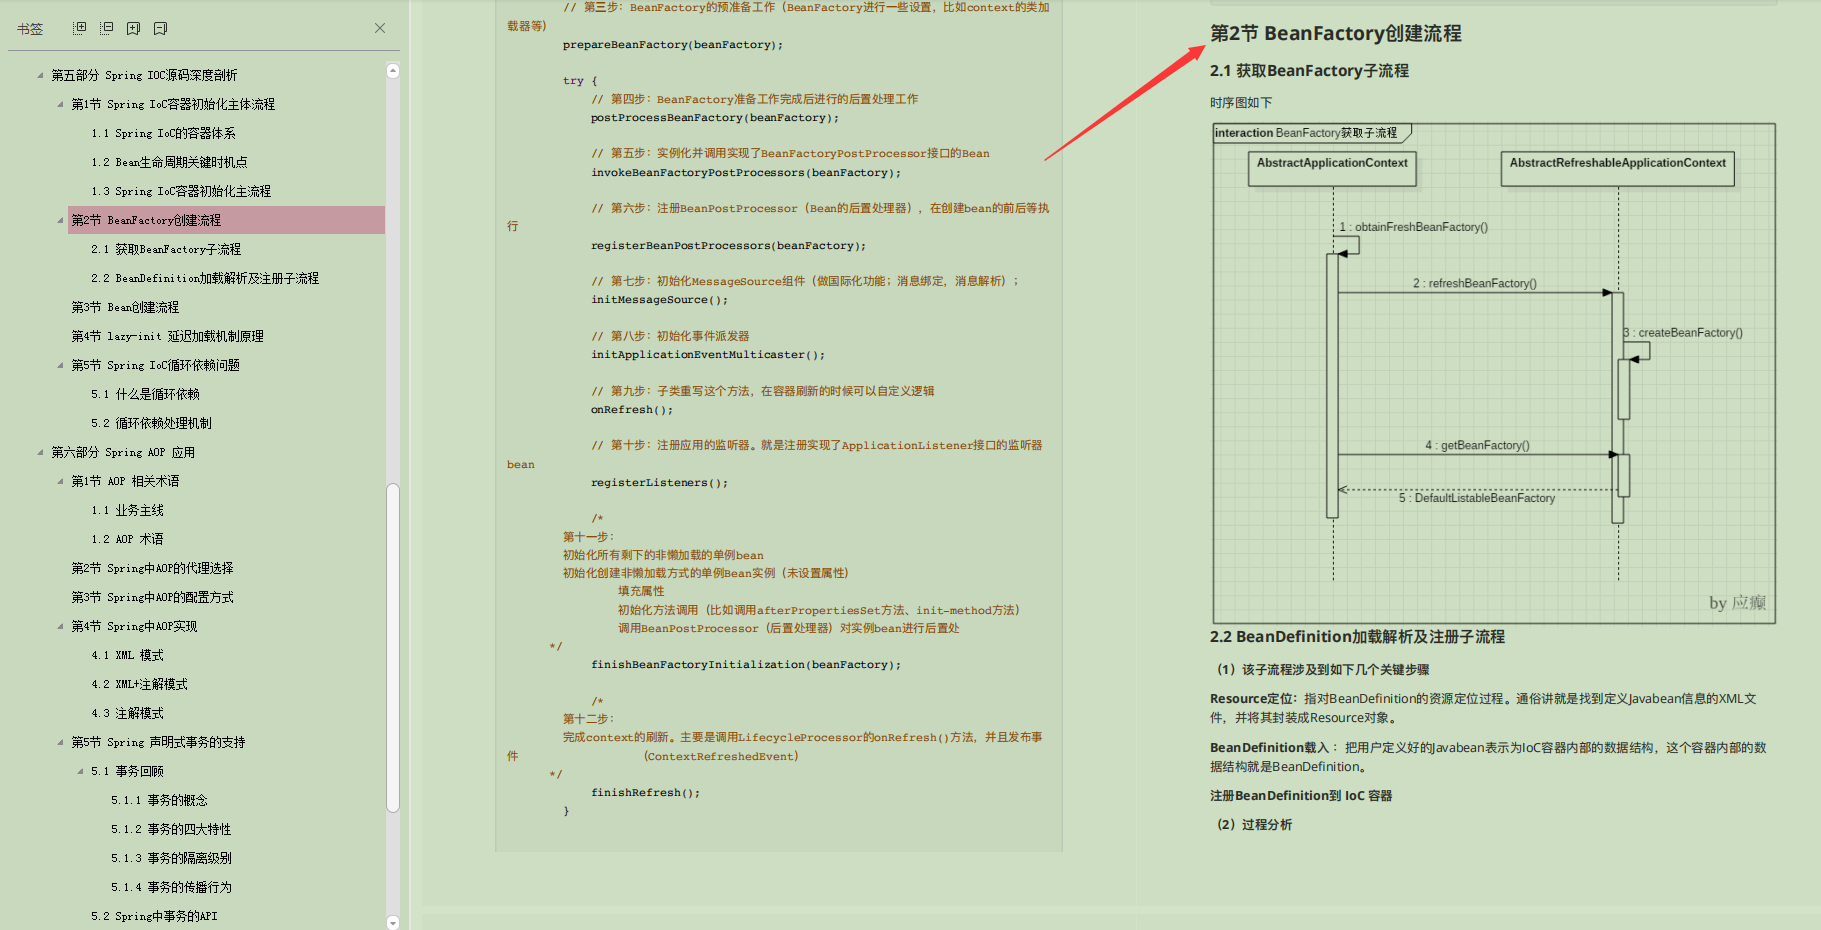Go to bookmark 4.2 XML+注解模式
1821x930 pixels.
139,684
